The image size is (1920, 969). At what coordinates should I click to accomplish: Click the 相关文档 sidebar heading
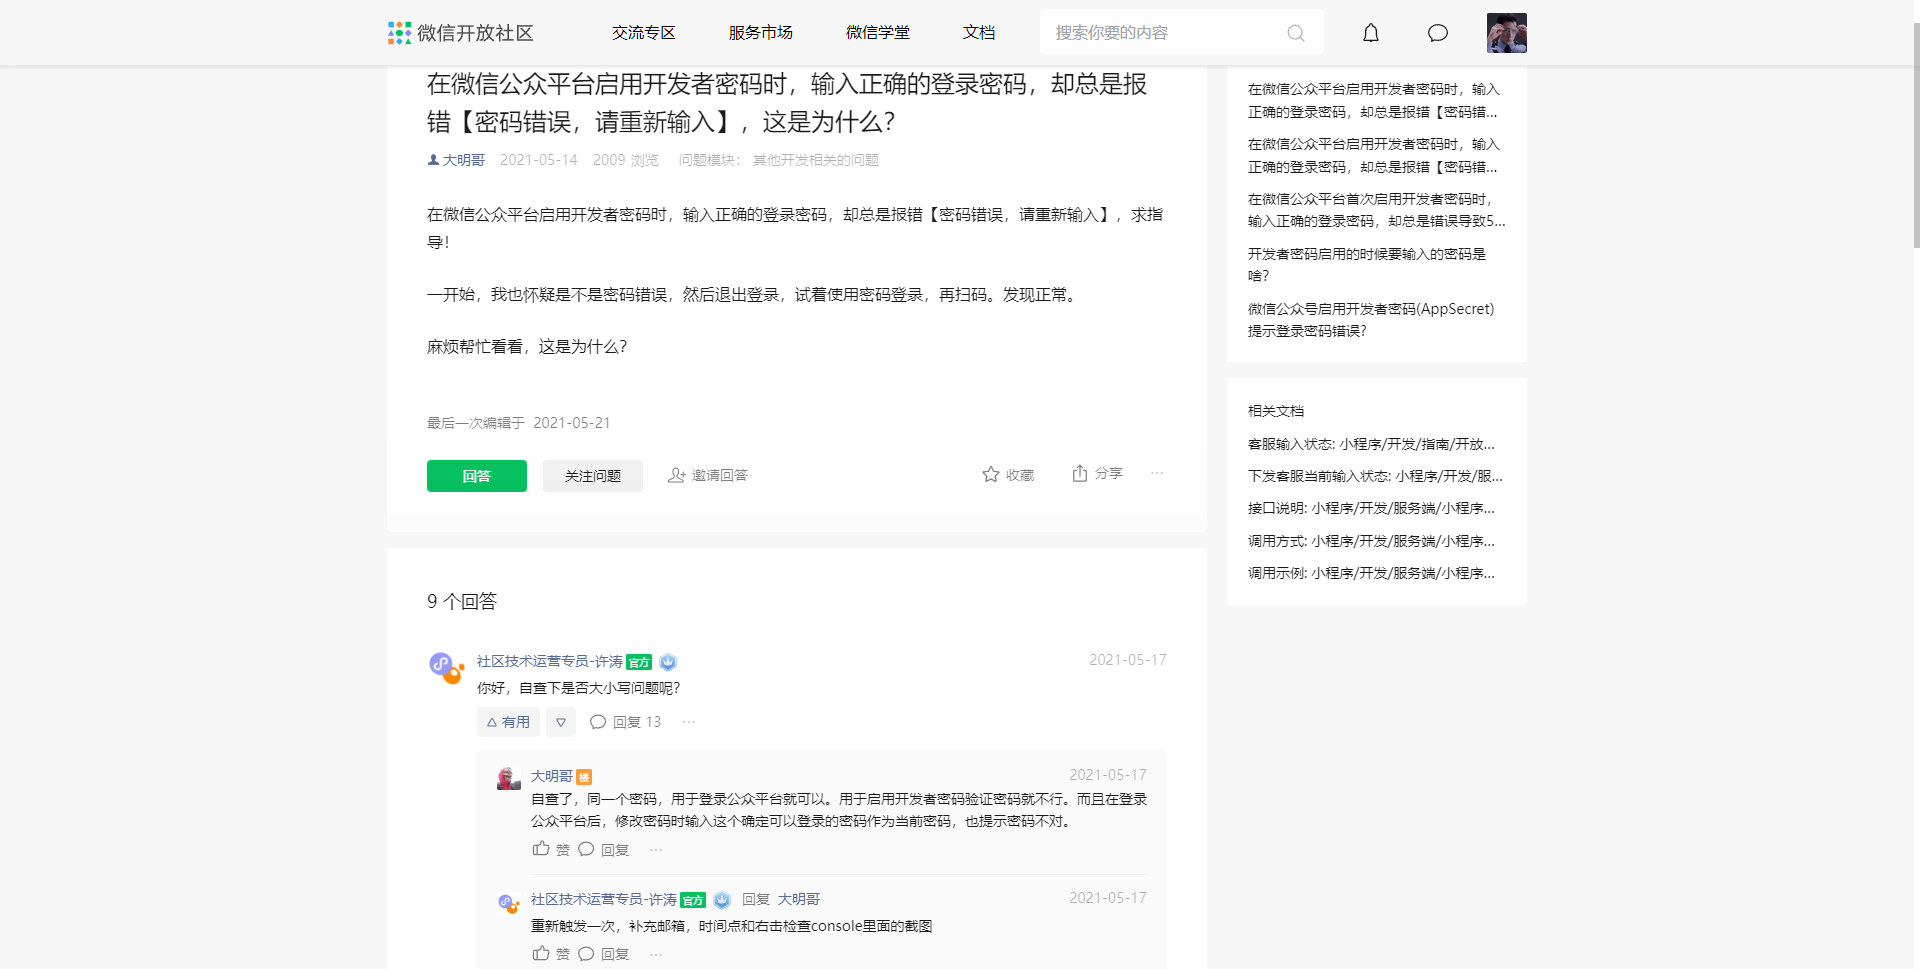click(x=1276, y=411)
